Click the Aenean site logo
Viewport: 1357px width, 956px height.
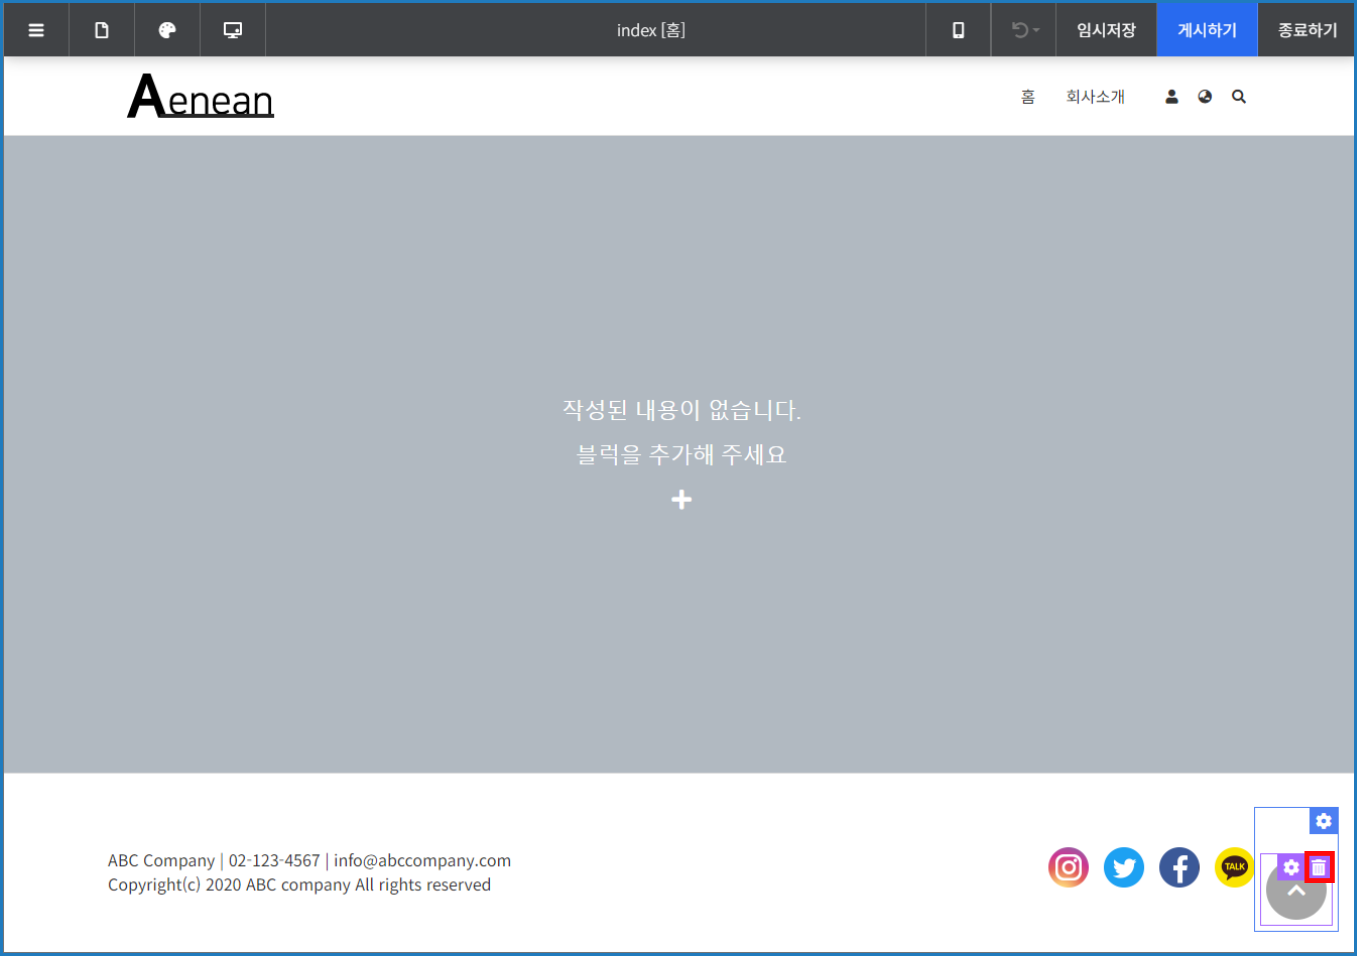[x=201, y=97]
